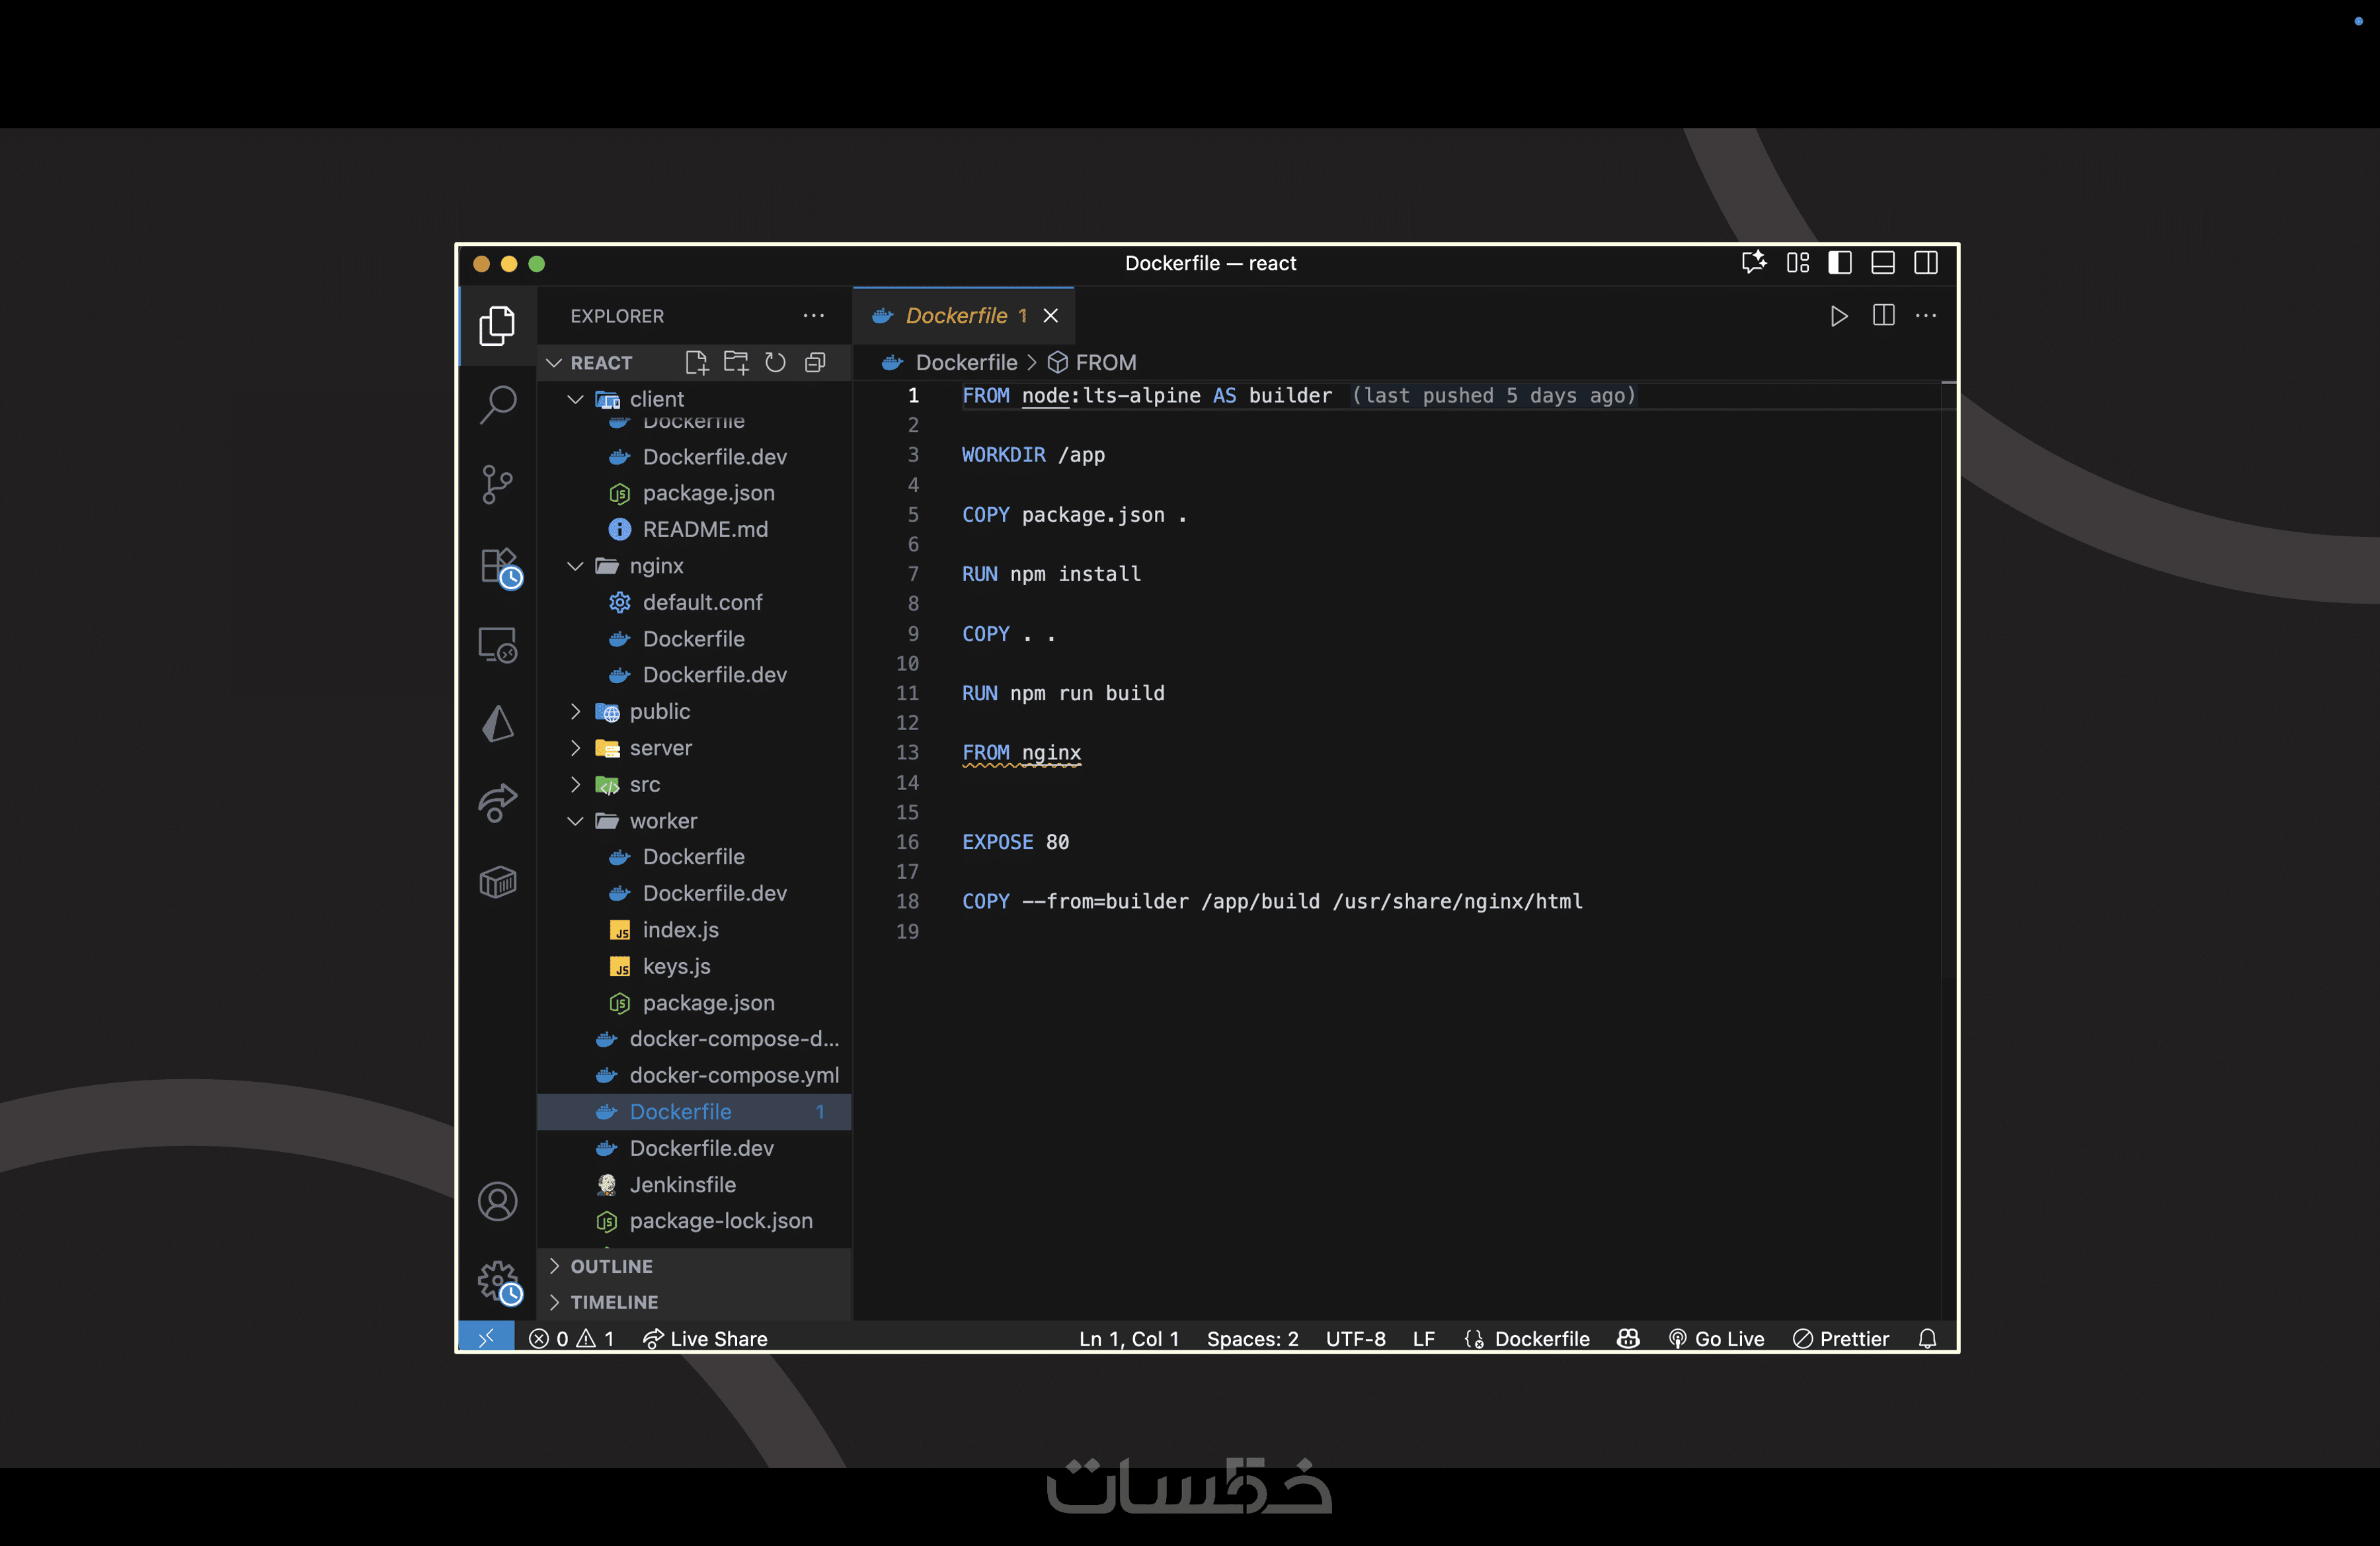Open the Source Control view

point(497,485)
